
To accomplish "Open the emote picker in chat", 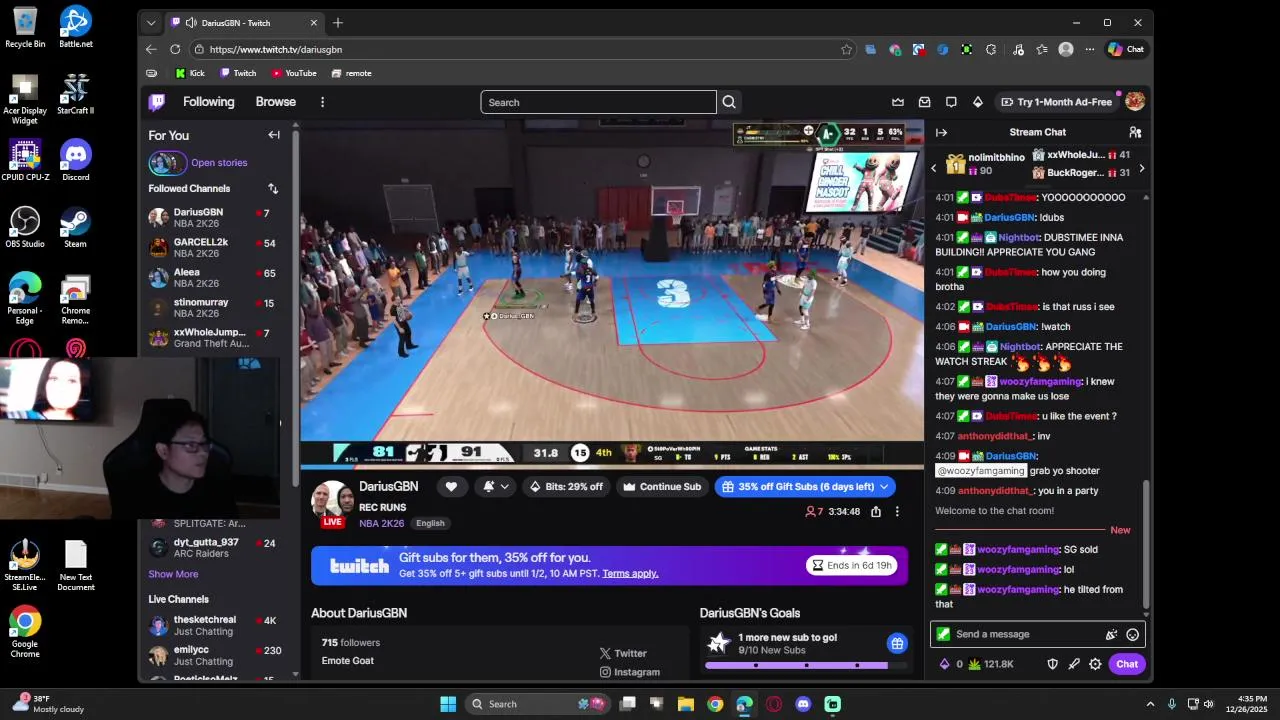I will pos(1132,634).
